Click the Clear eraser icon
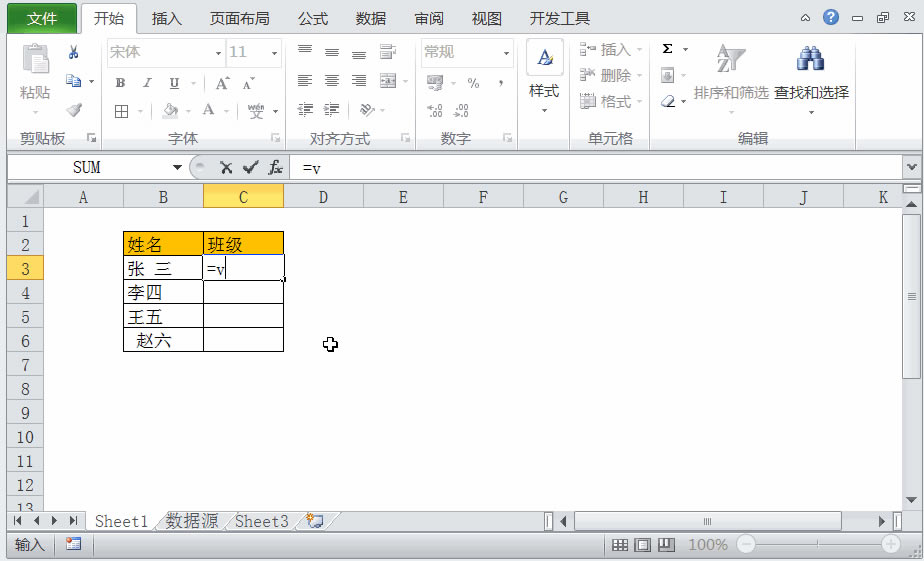The image size is (924, 561). pyautogui.click(x=668, y=101)
